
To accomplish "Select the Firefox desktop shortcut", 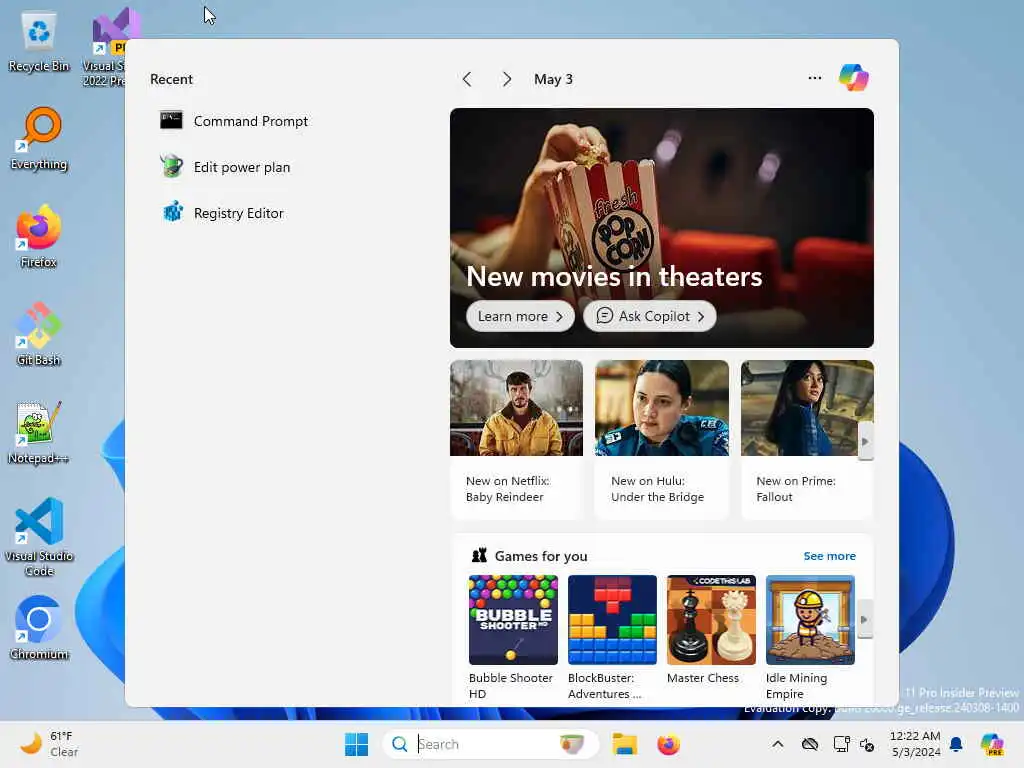I will [x=39, y=236].
